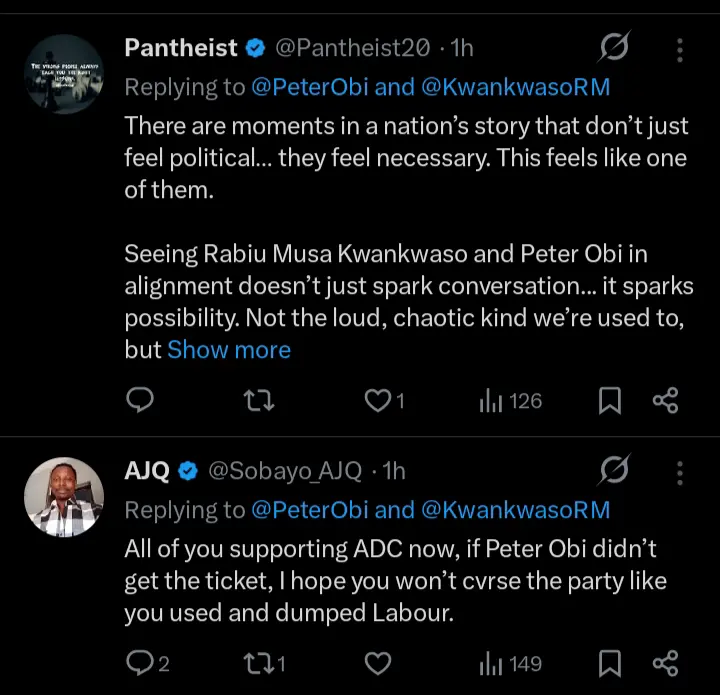This screenshot has width=720, height=695.
Task: Retweet AJQ's post
Action: [x=259, y=663]
